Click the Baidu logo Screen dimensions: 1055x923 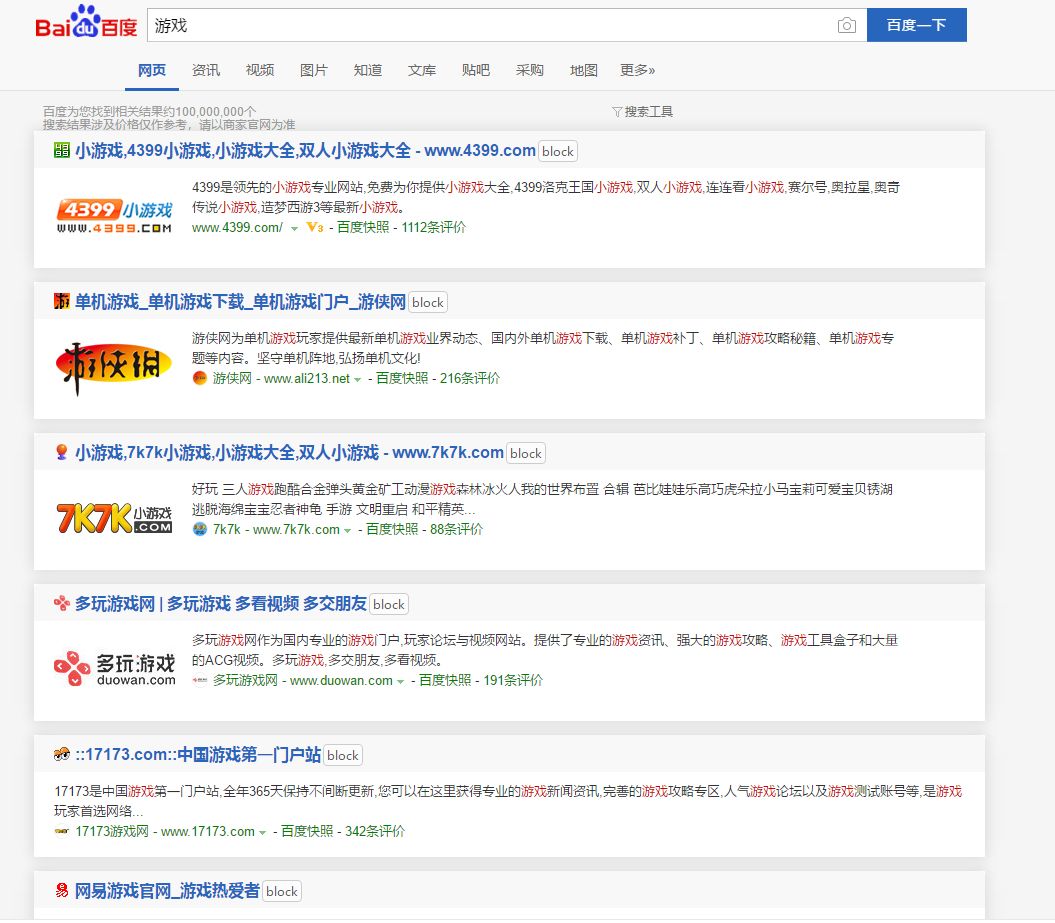point(86,23)
